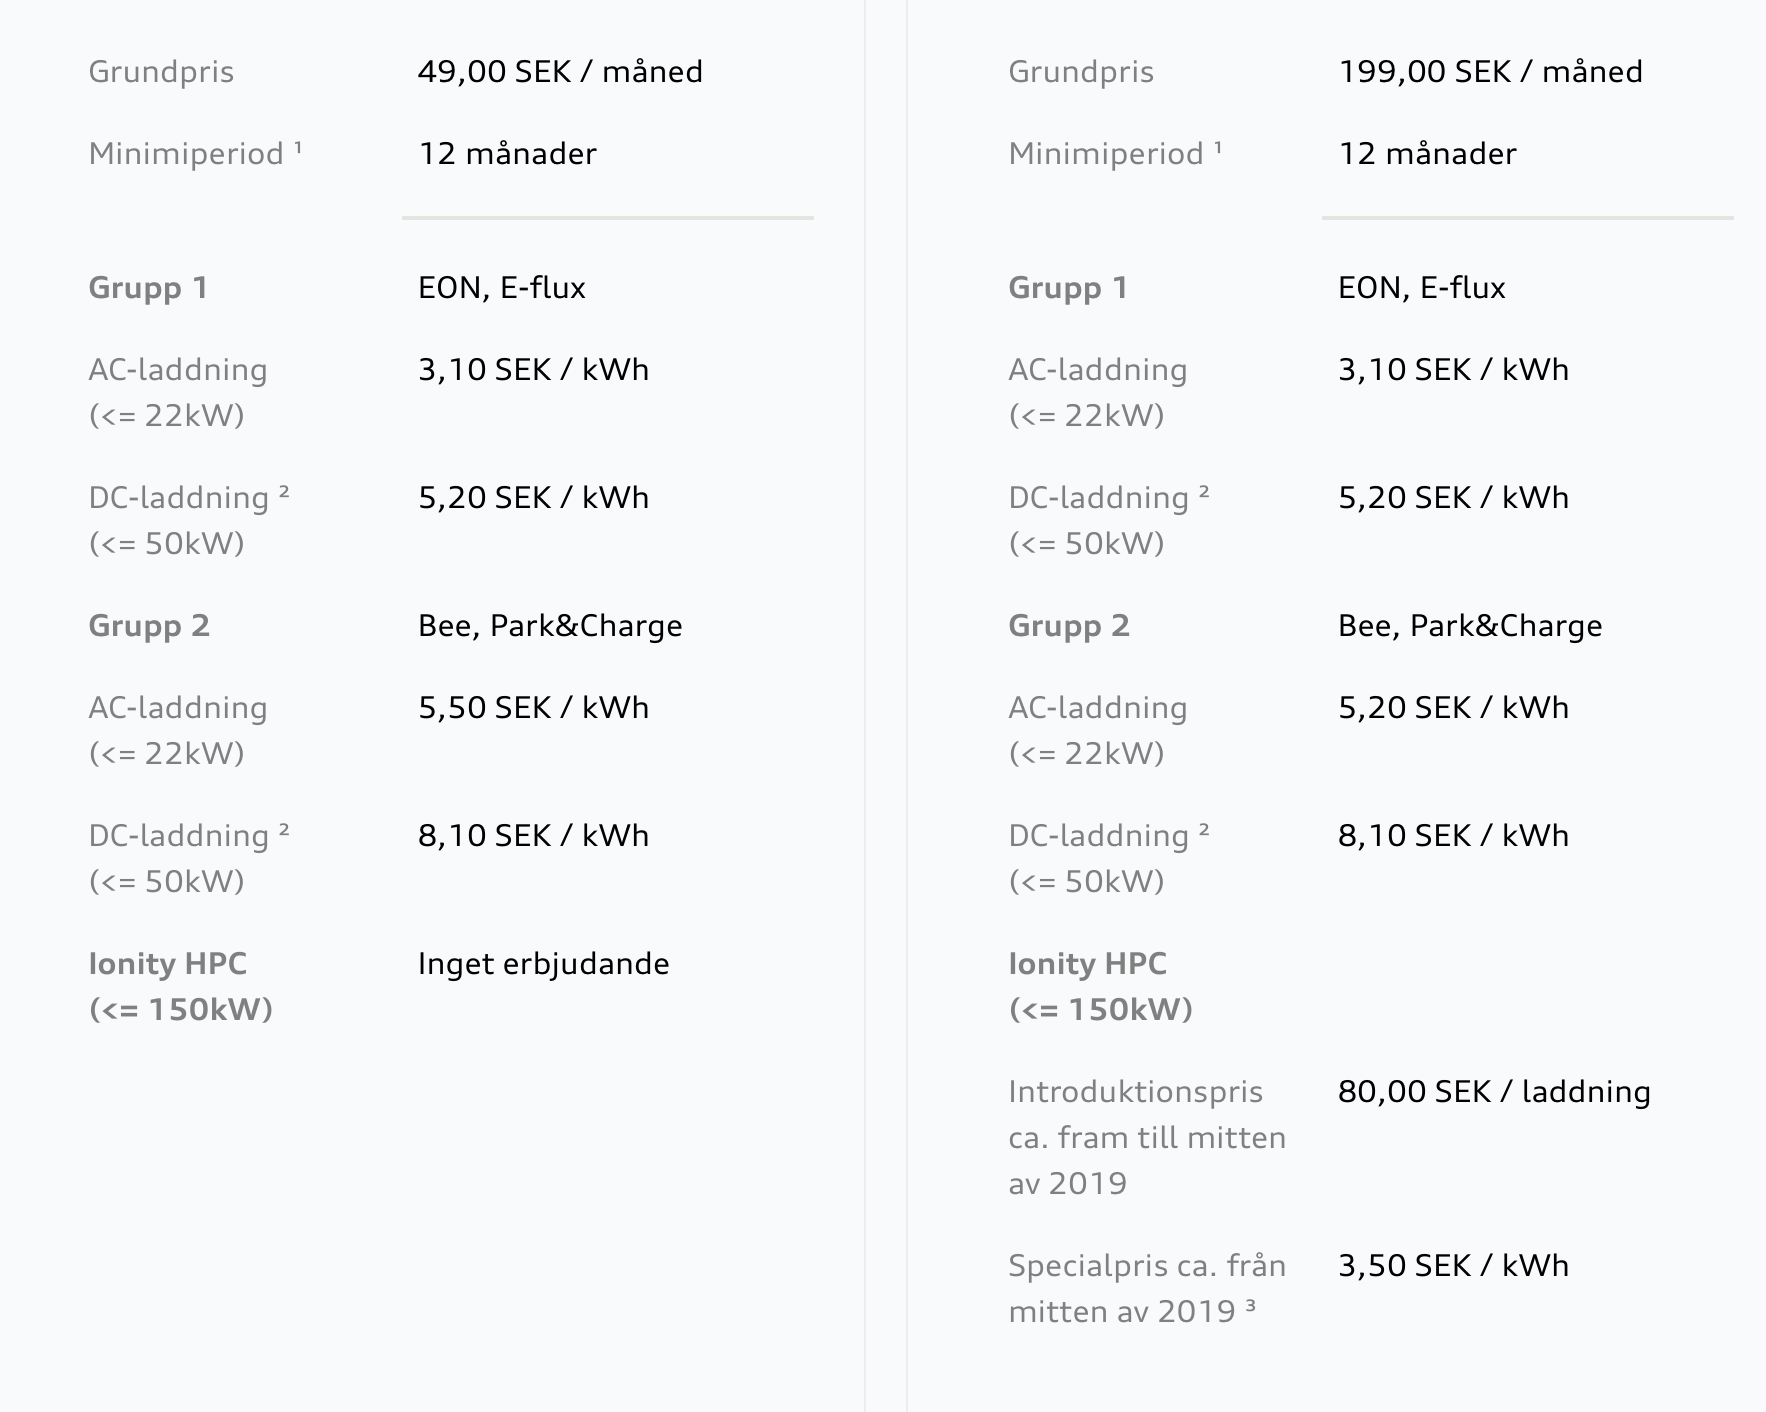Open footnote 3 after Specialpris mitten av 2019
Image resolution: width=1766 pixels, height=1412 pixels.
tap(1250, 1306)
